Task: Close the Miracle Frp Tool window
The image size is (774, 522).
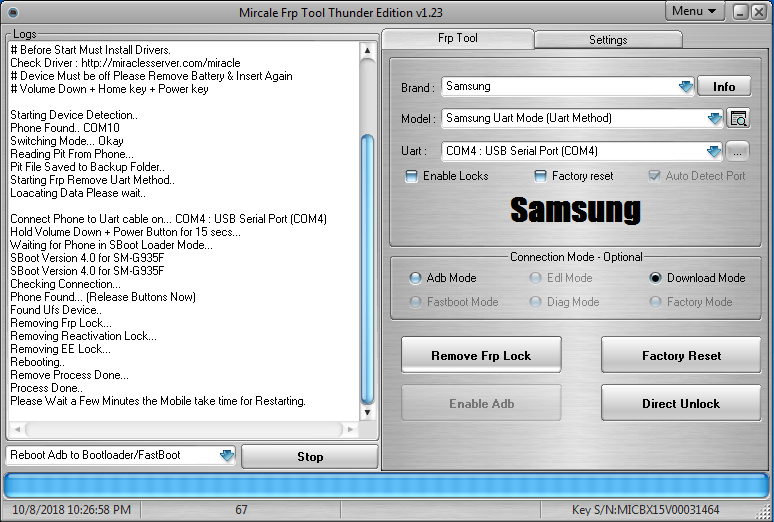Action: pyautogui.click(x=758, y=12)
